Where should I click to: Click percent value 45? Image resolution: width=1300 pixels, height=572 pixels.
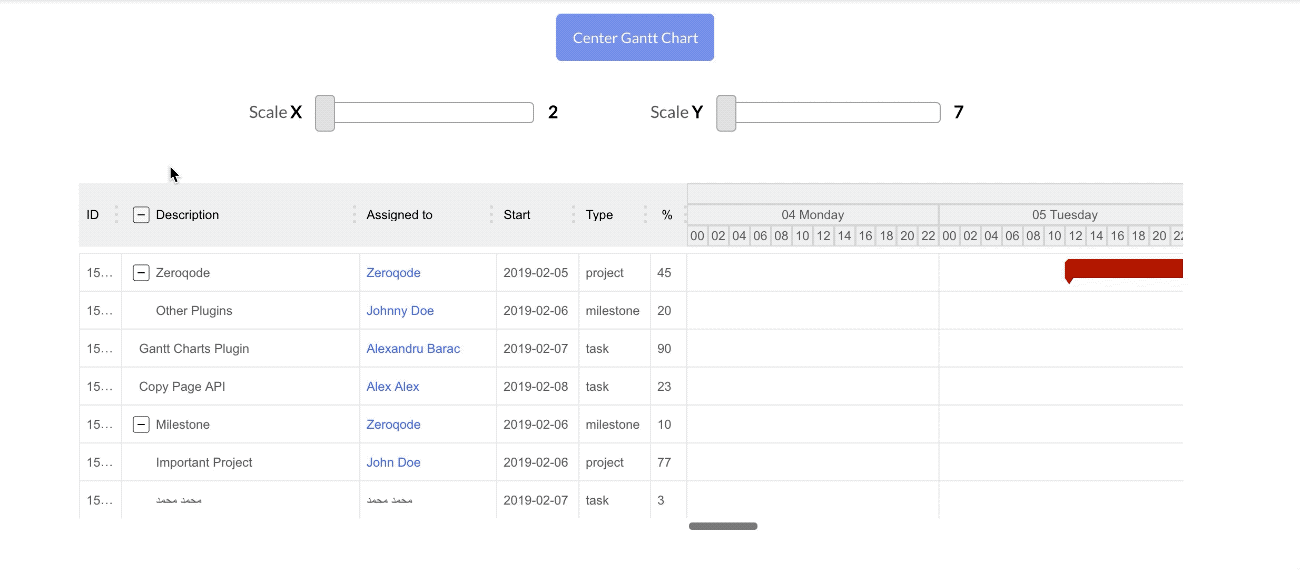pyautogui.click(x=665, y=273)
